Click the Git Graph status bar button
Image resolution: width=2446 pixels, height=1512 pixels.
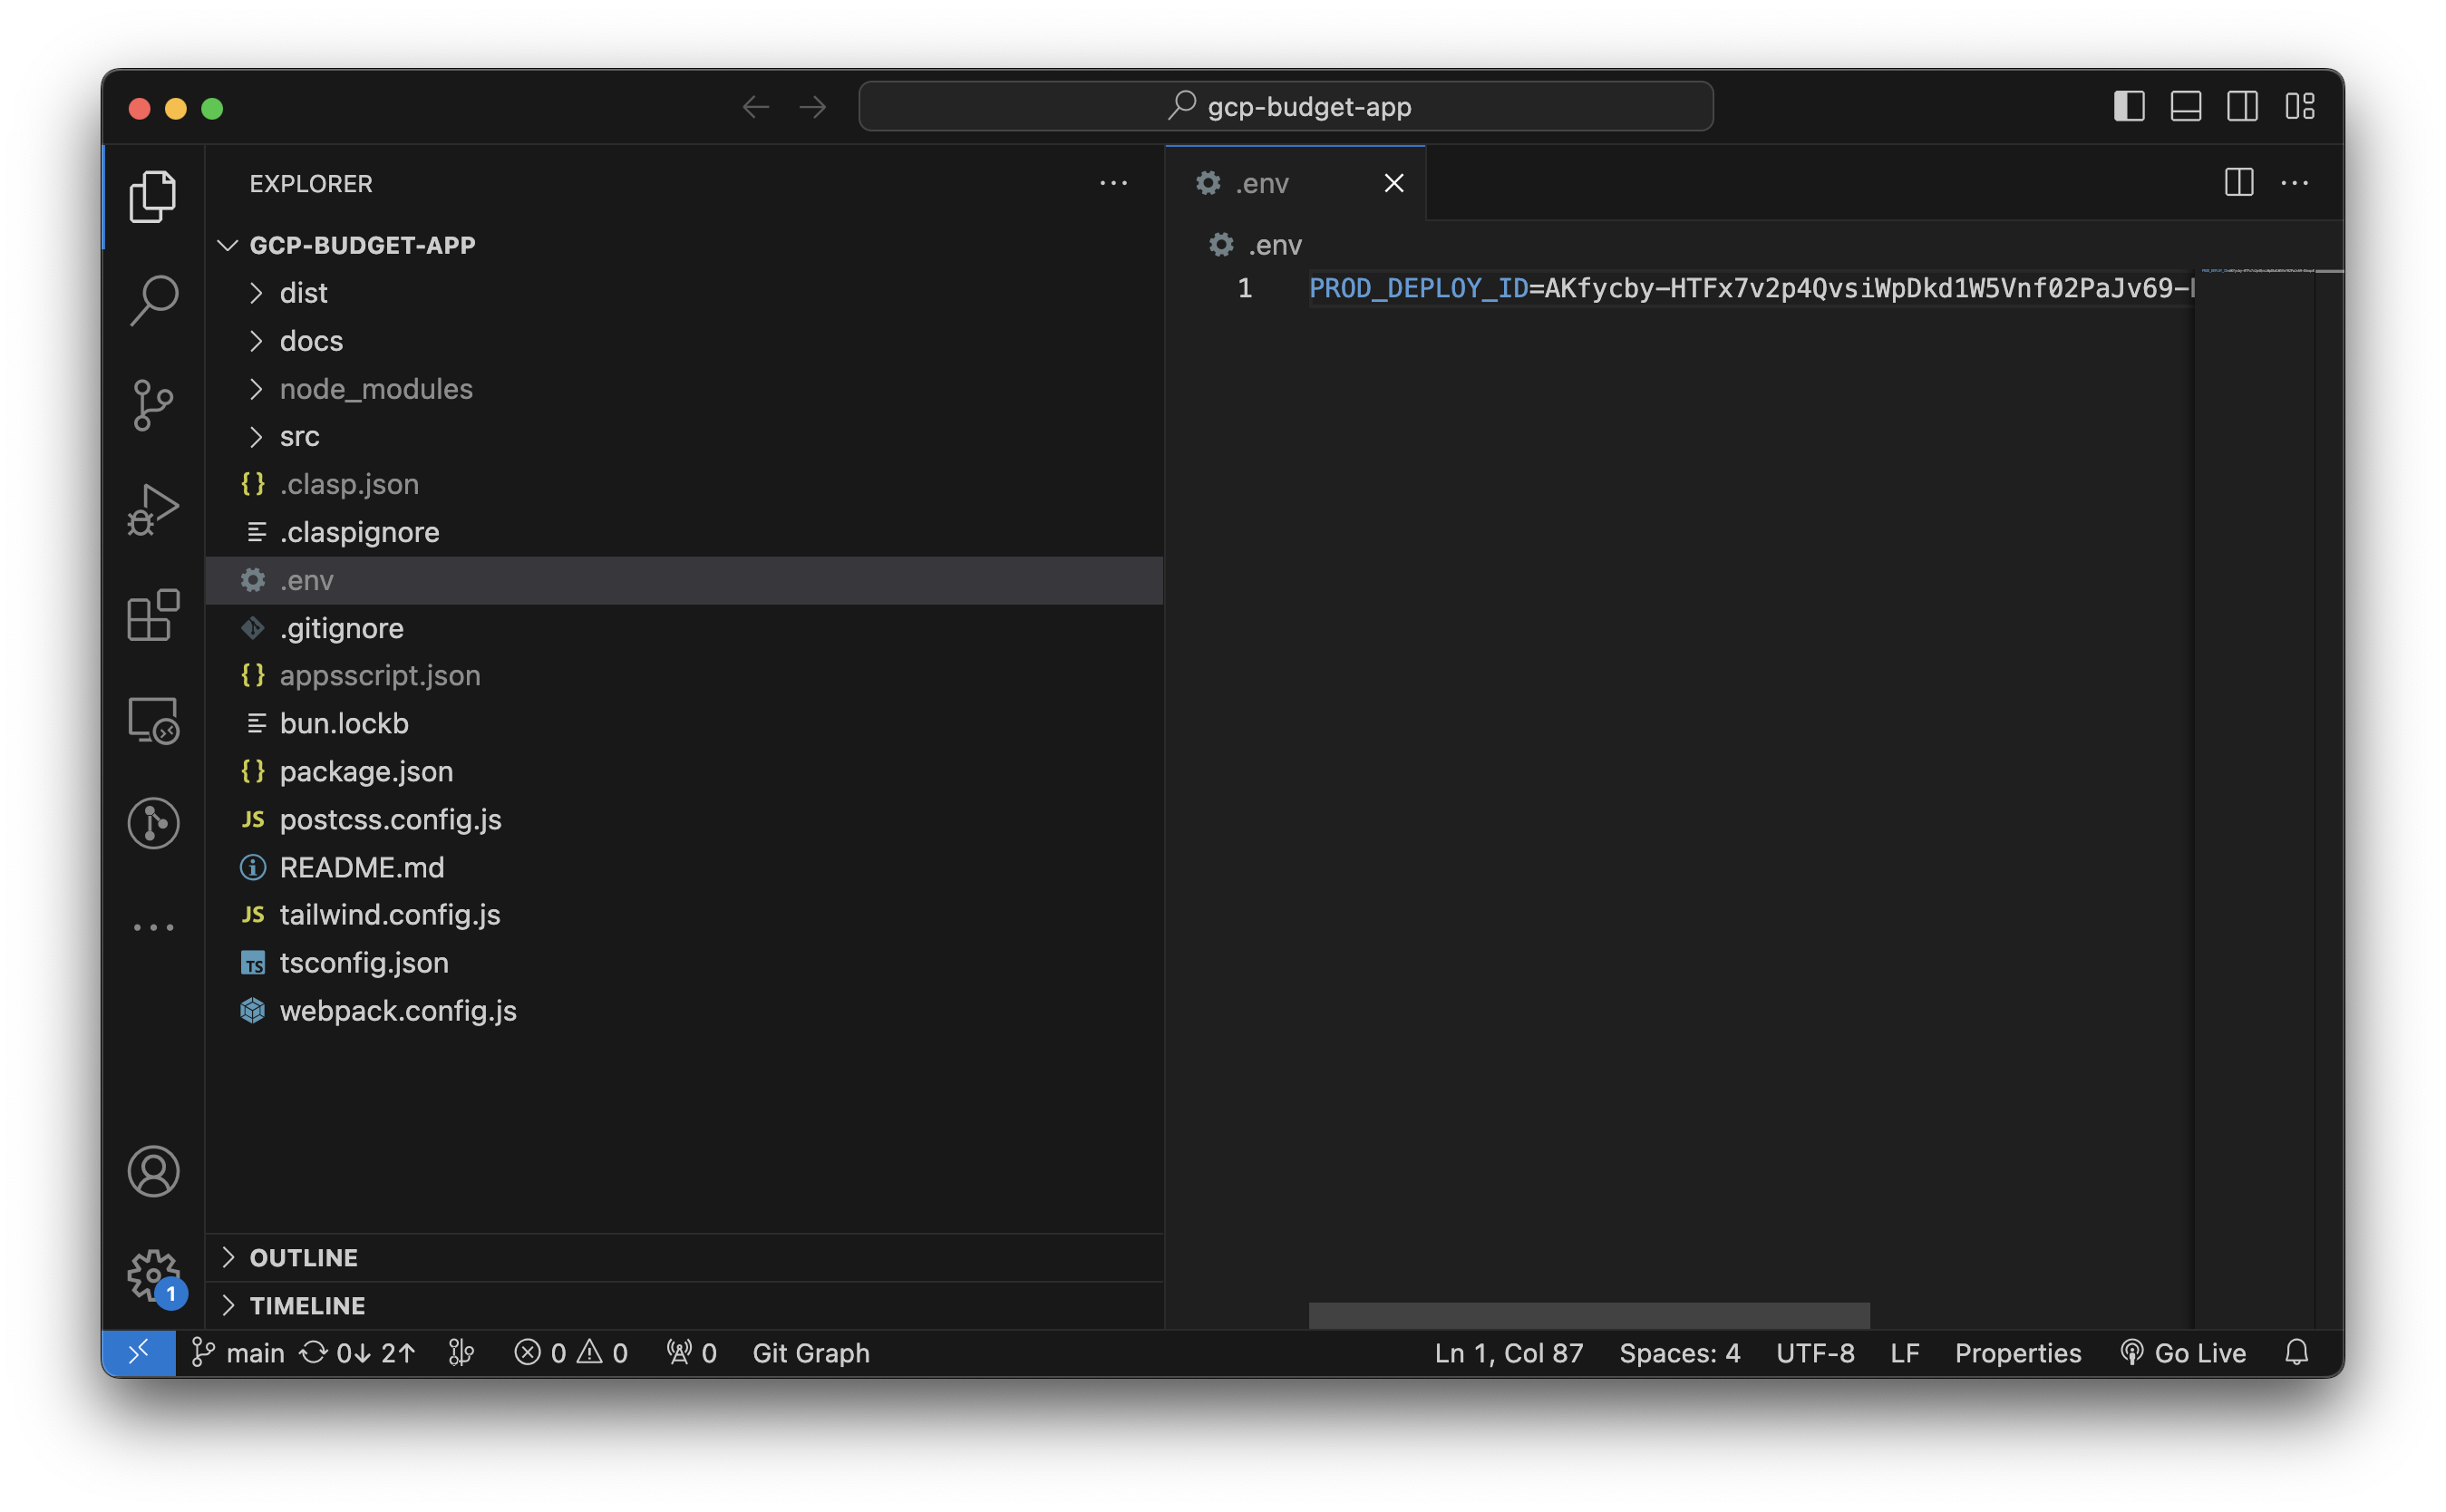tap(810, 1353)
